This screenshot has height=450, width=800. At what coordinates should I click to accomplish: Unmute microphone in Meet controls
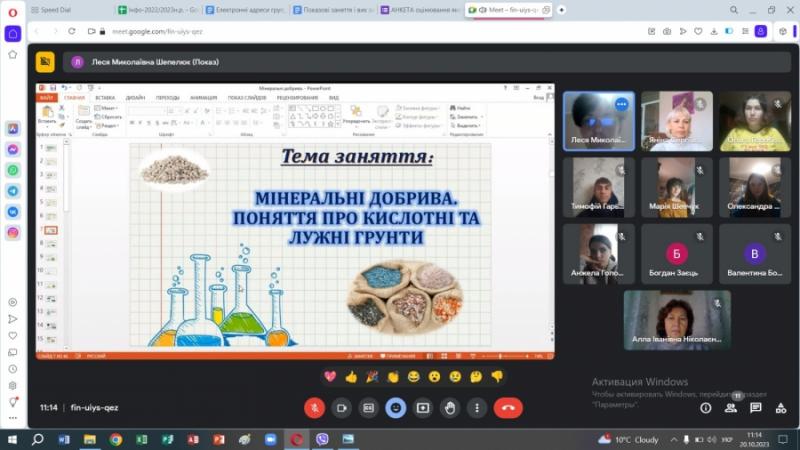pyautogui.click(x=314, y=408)
